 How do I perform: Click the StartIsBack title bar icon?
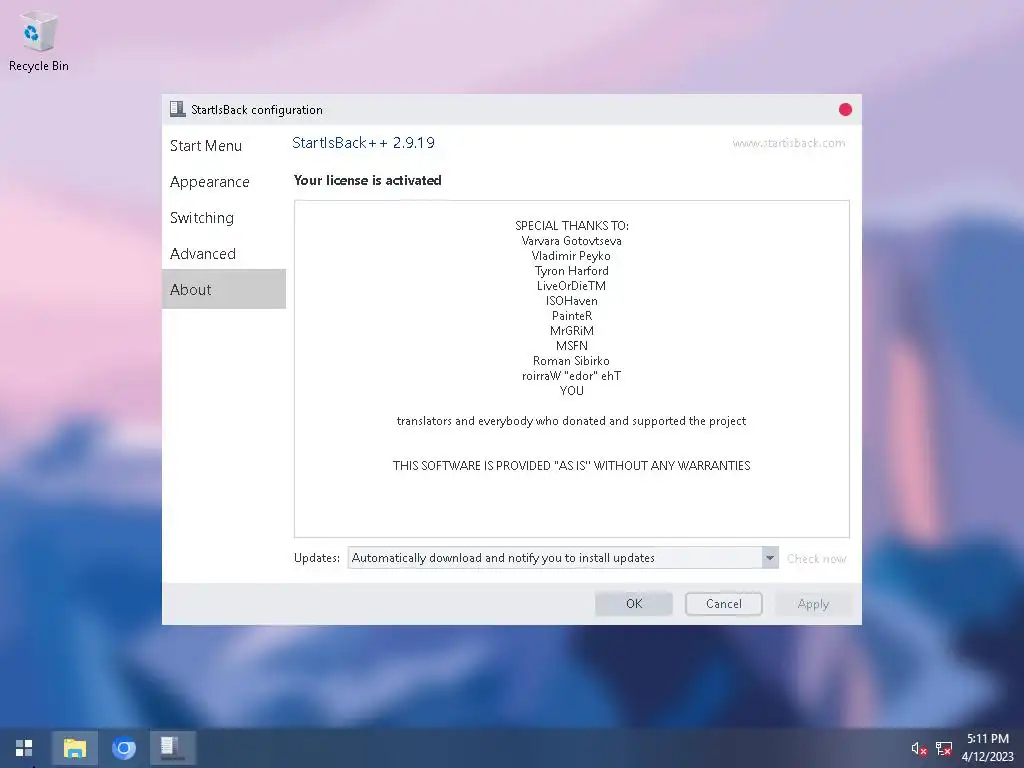coord(177,109)
